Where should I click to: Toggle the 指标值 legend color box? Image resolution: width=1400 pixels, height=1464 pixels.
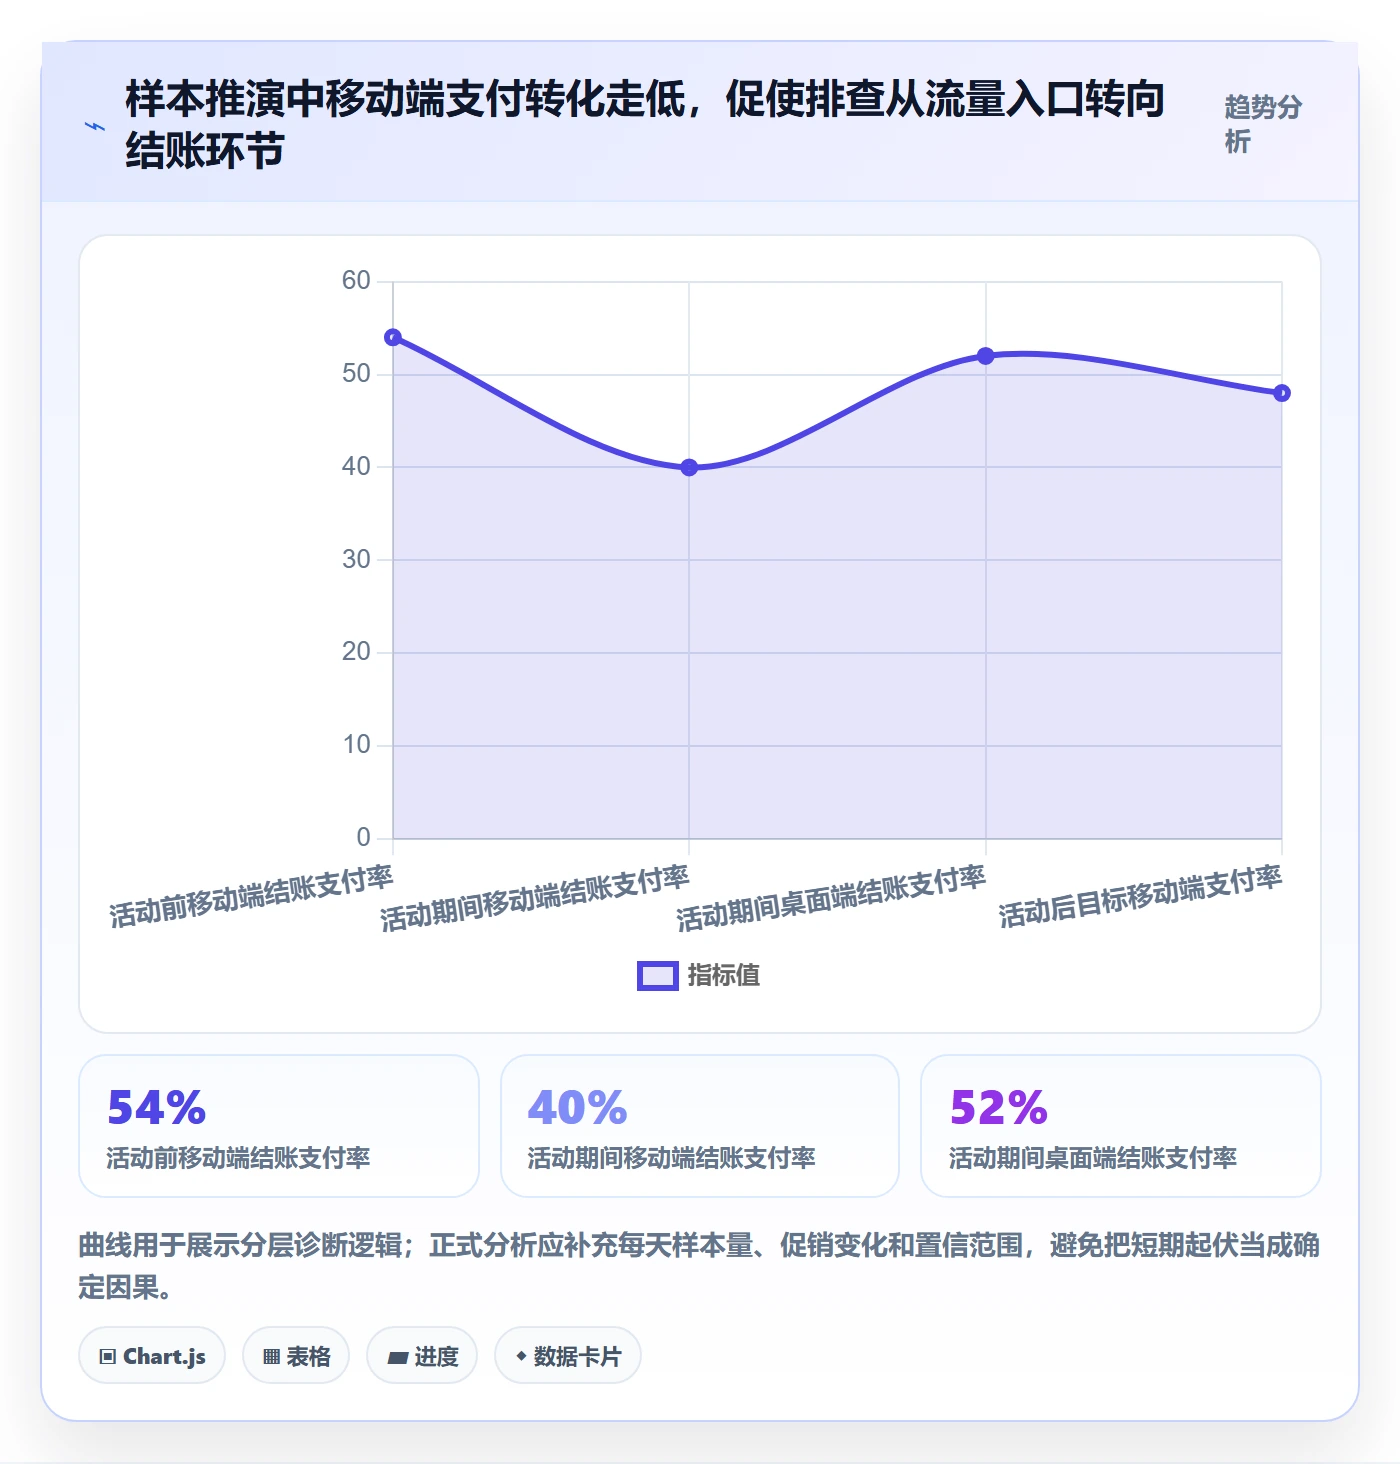coord(658,976)
